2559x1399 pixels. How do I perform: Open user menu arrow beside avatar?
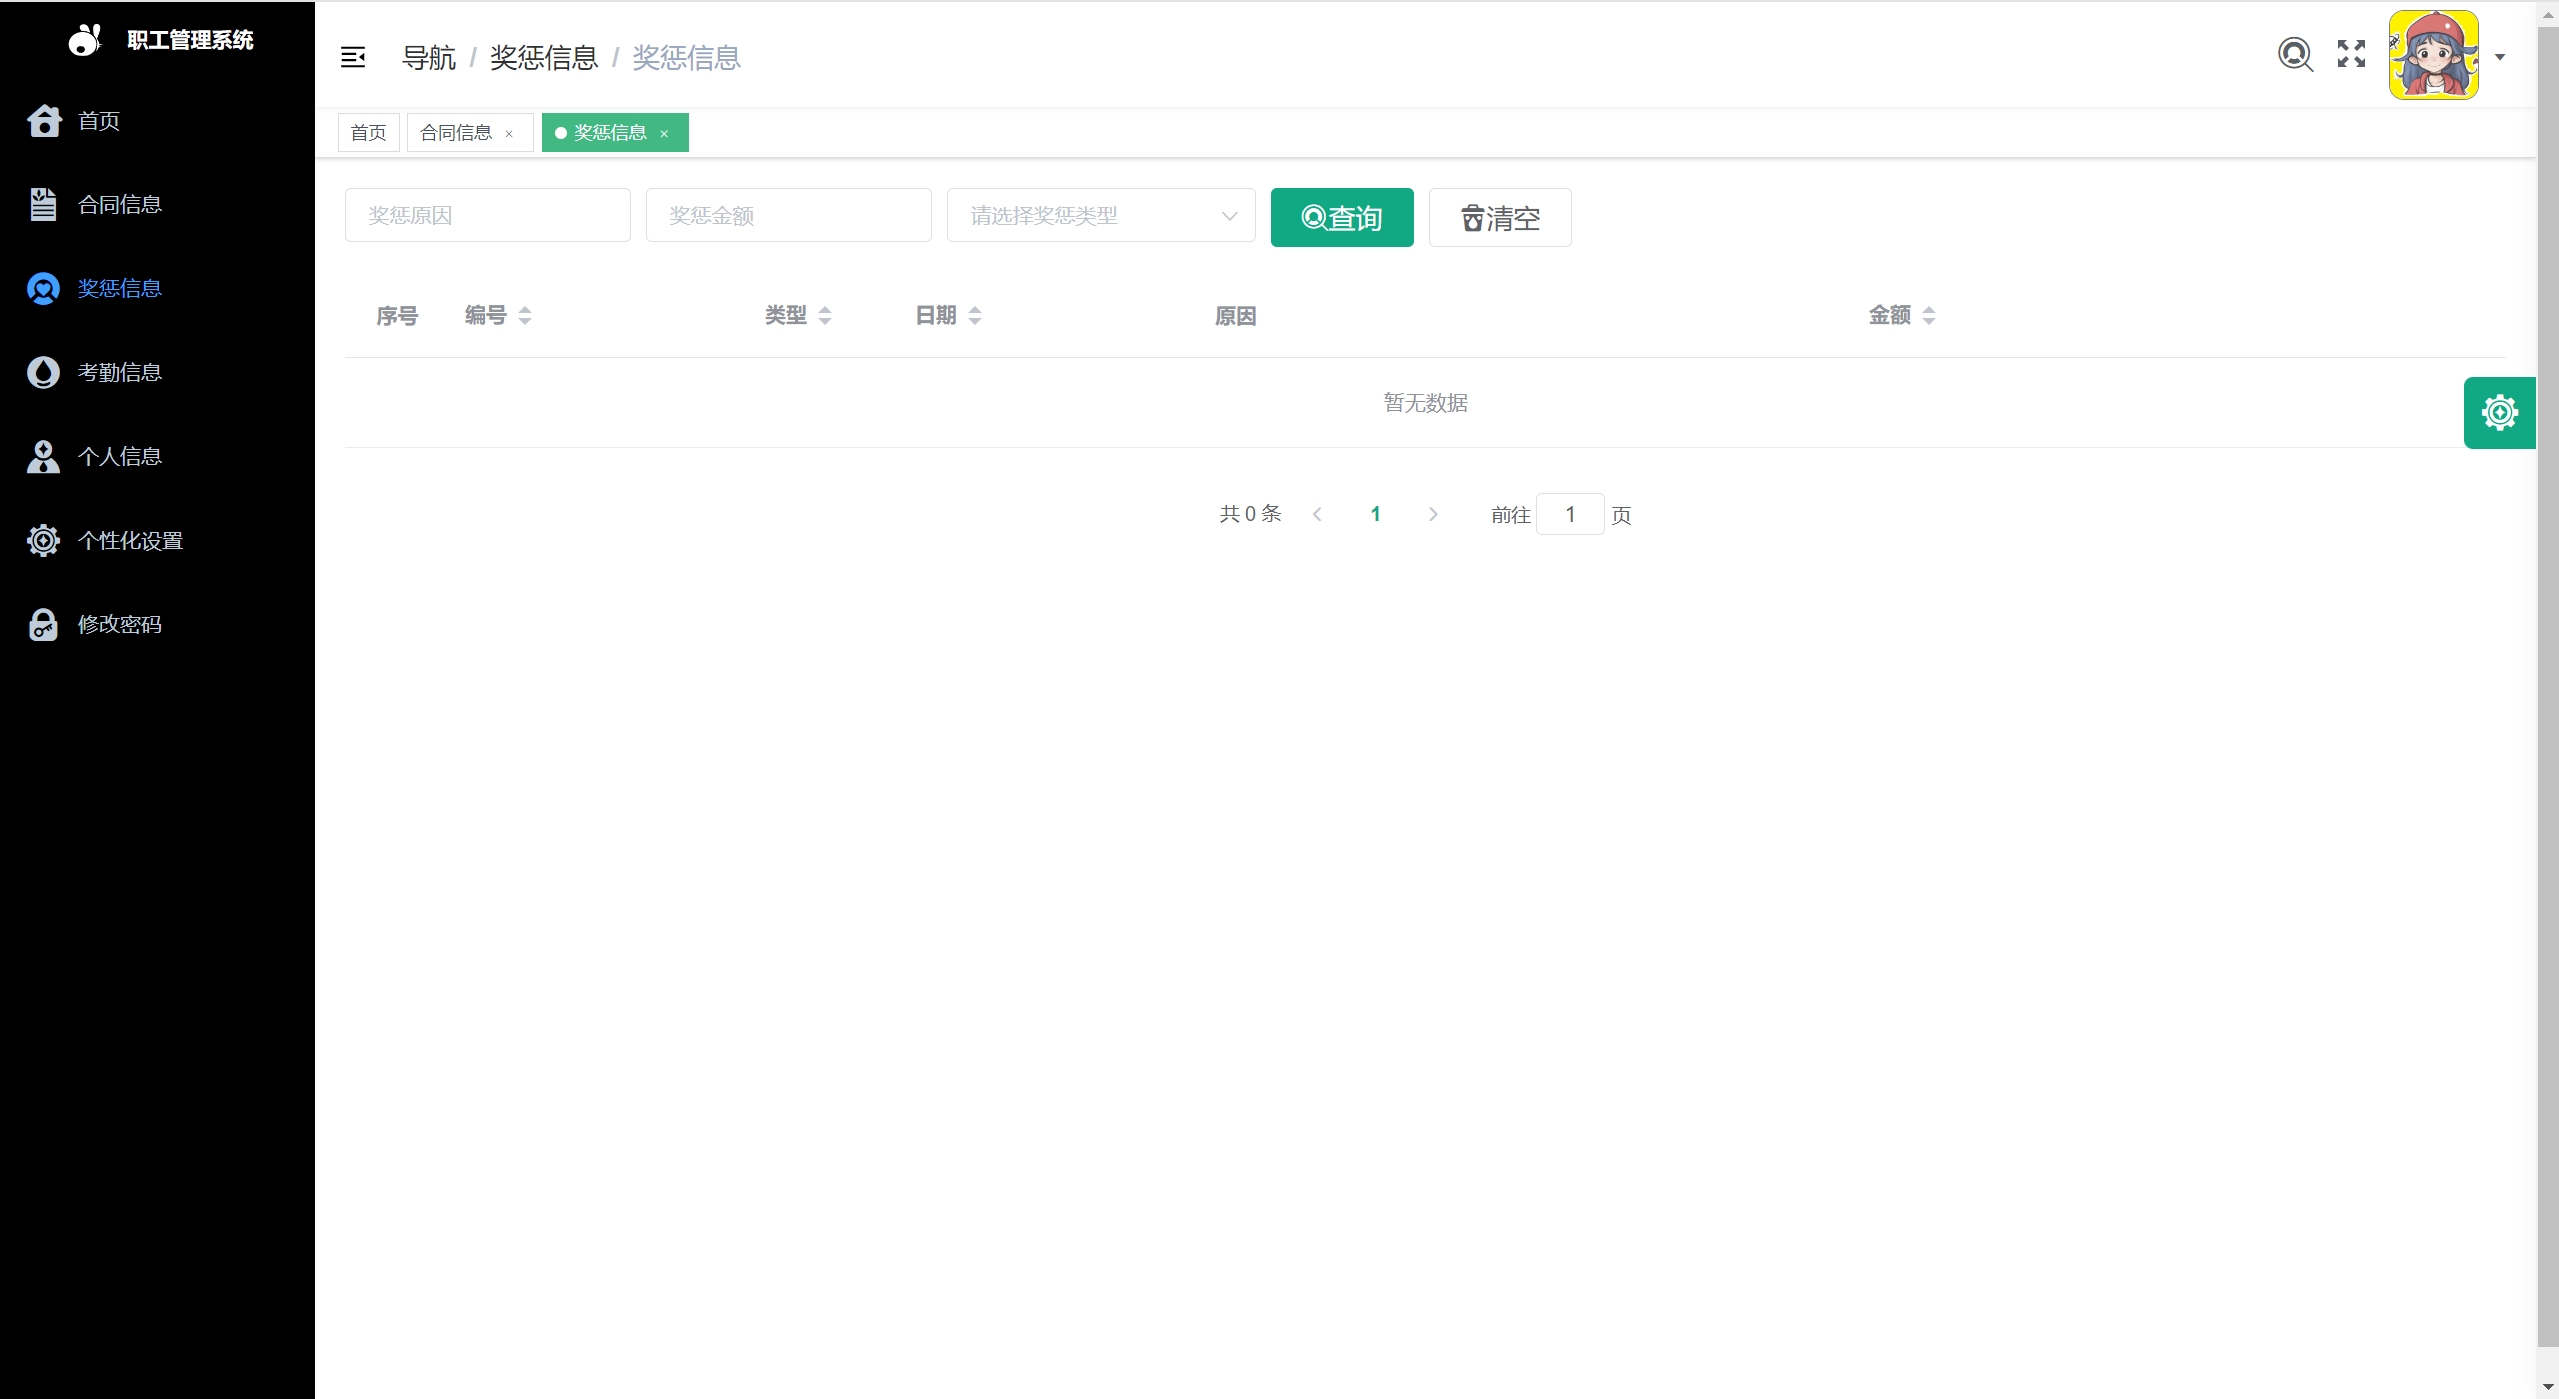pos(2500,57)
